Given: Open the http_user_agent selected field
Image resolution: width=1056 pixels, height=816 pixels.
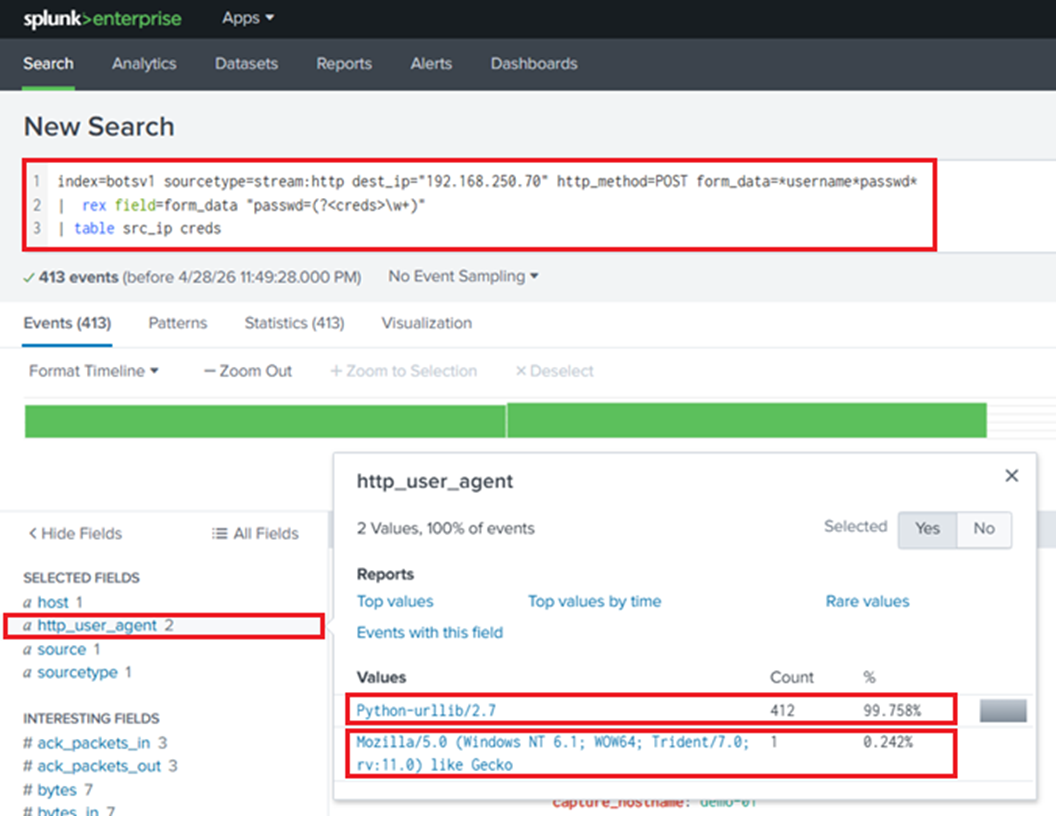Looking at the screenshot, I should click(98, 625).
